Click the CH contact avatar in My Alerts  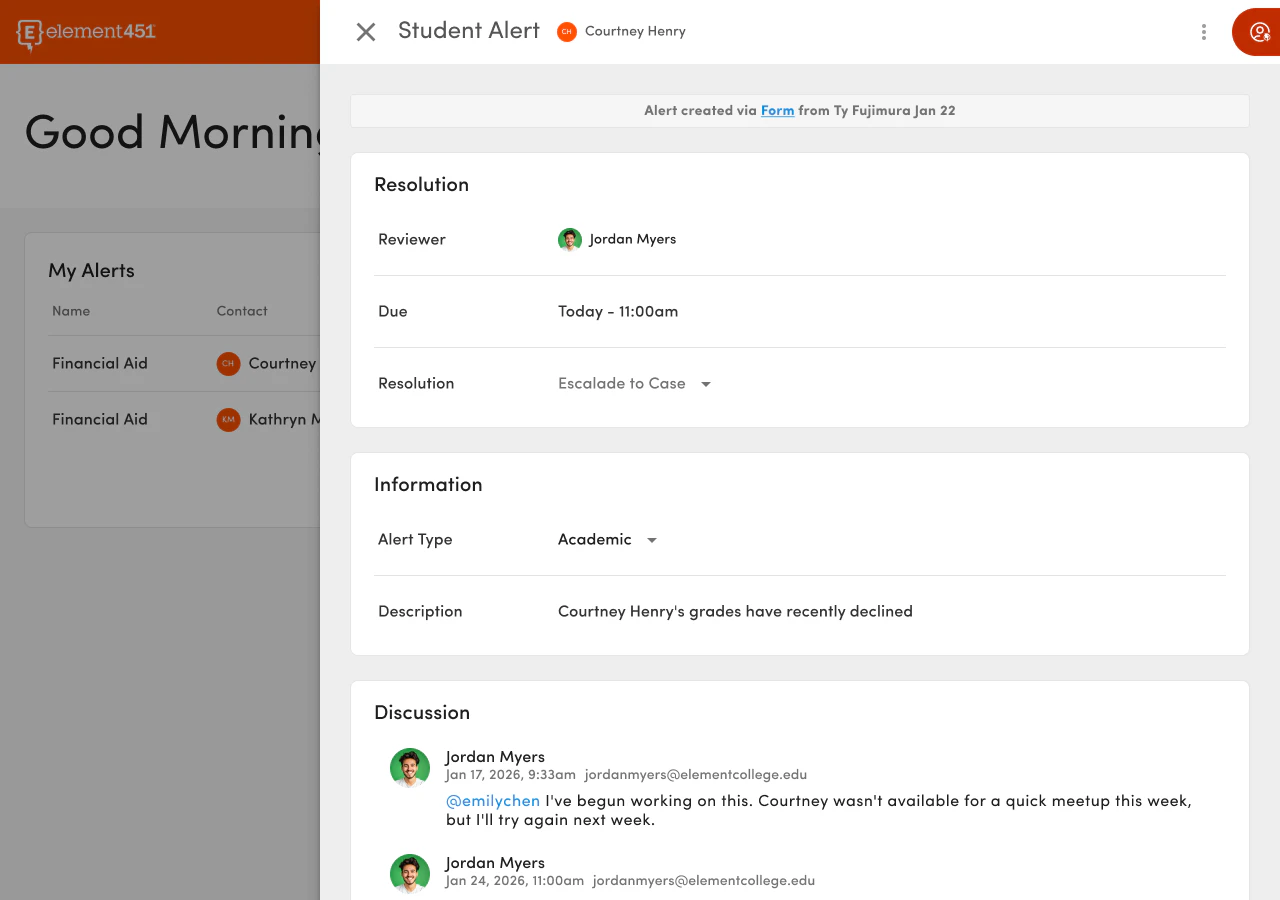pyautogui.click(x=228, y=364)
